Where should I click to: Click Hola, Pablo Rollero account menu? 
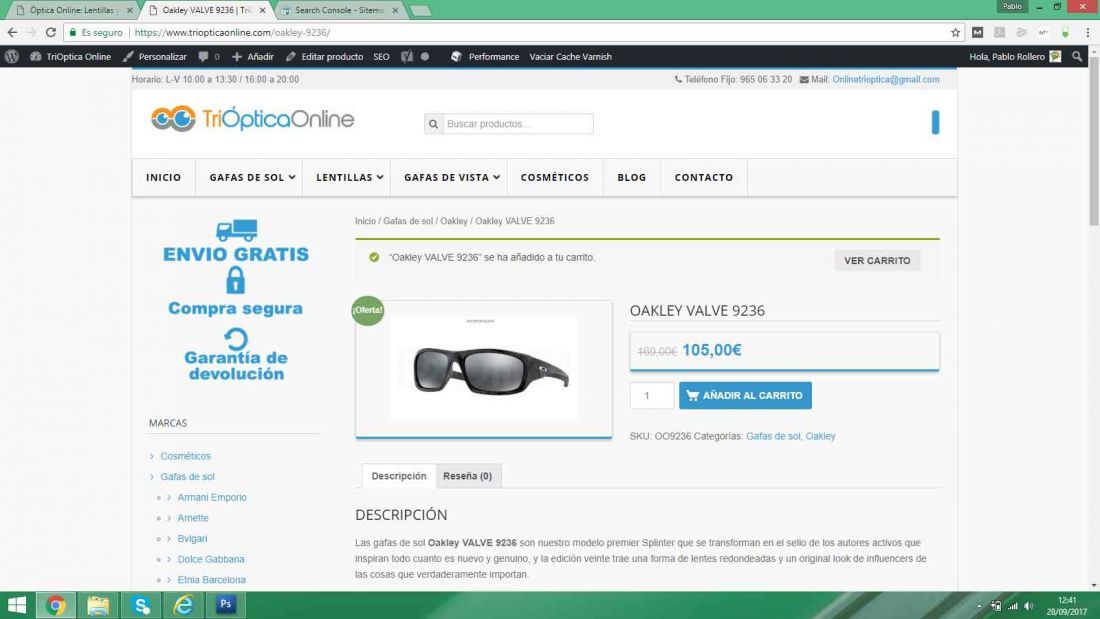pyautogui.click(x=1014, y=57)
